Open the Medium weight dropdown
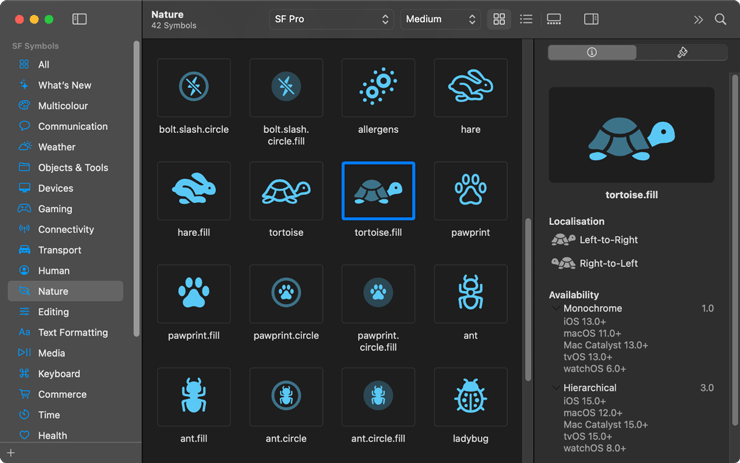 coord(440,19)
